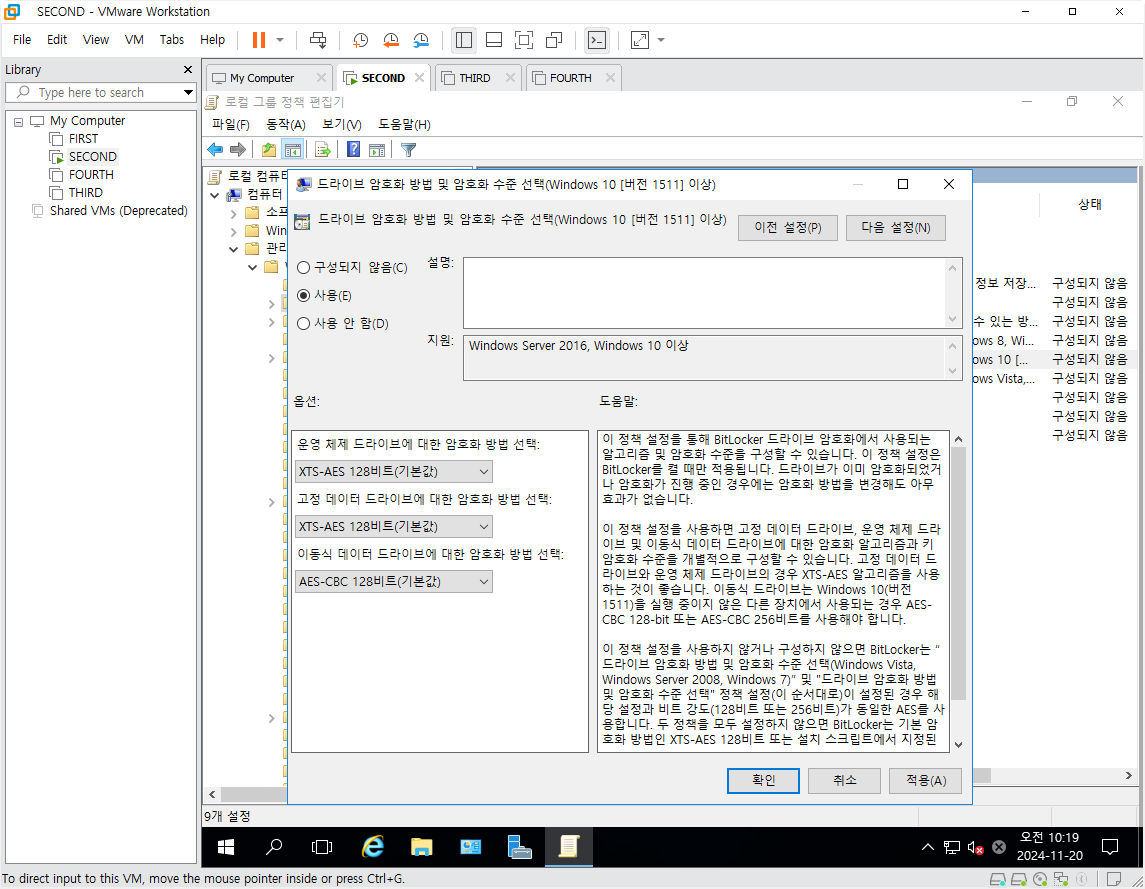1145x889 pixels.
Task: Open the Windows Start menu
Action: point(226,847)
